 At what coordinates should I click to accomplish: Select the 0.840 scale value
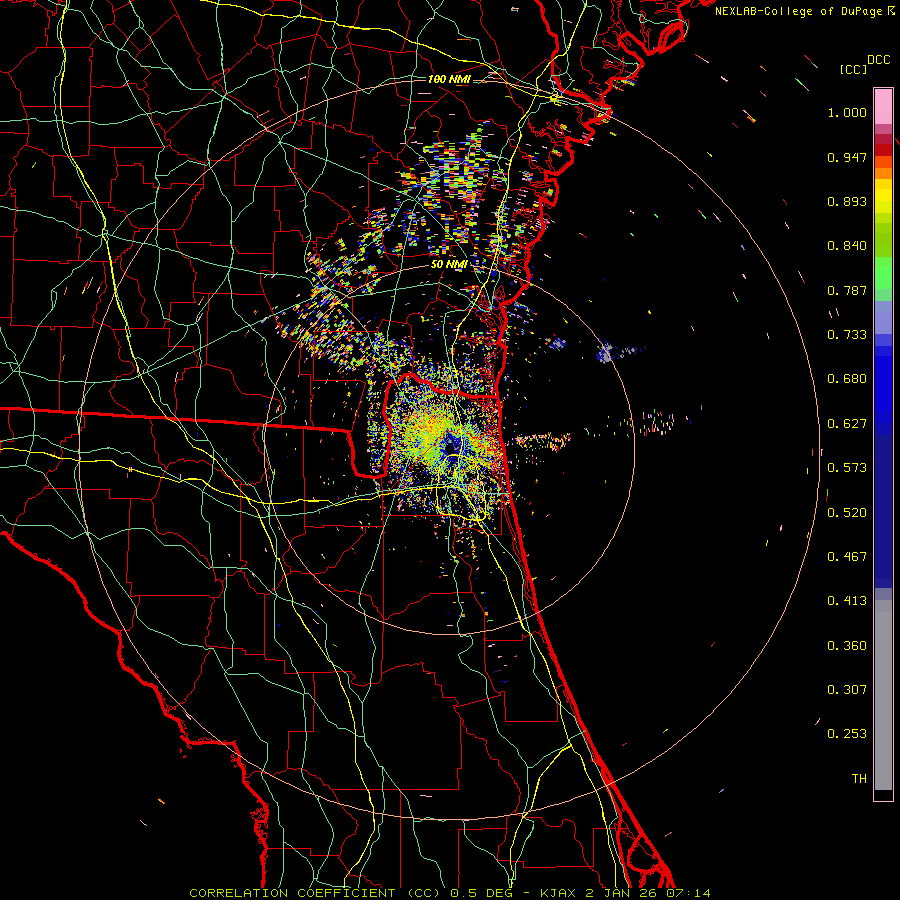tap(847, 246)
